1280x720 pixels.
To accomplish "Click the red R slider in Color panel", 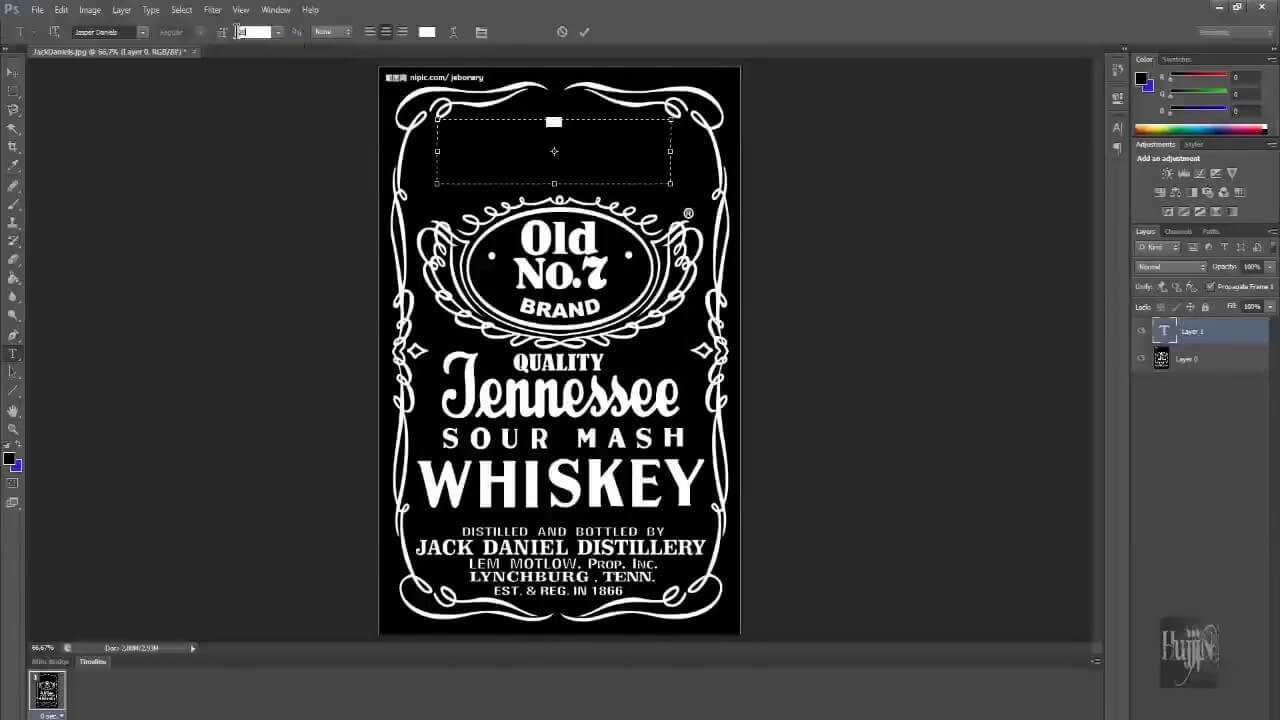I will [1200, 77].
